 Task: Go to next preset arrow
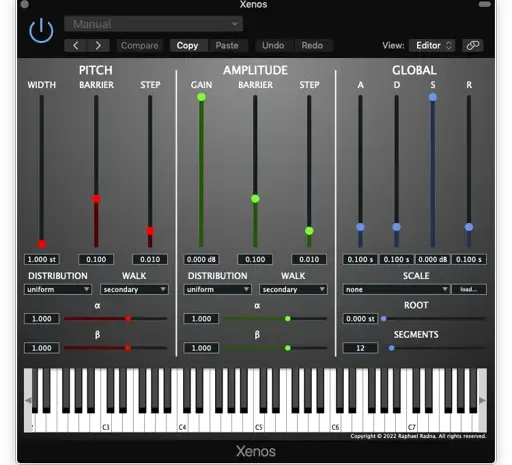pos(98,45)
